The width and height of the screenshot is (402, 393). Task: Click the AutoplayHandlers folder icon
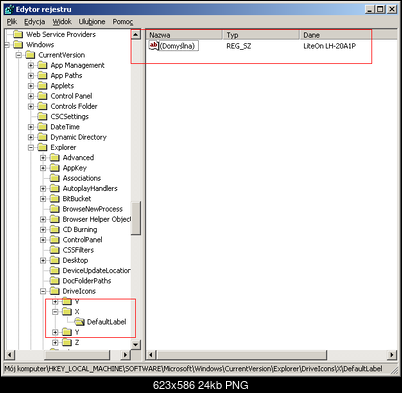55,188
